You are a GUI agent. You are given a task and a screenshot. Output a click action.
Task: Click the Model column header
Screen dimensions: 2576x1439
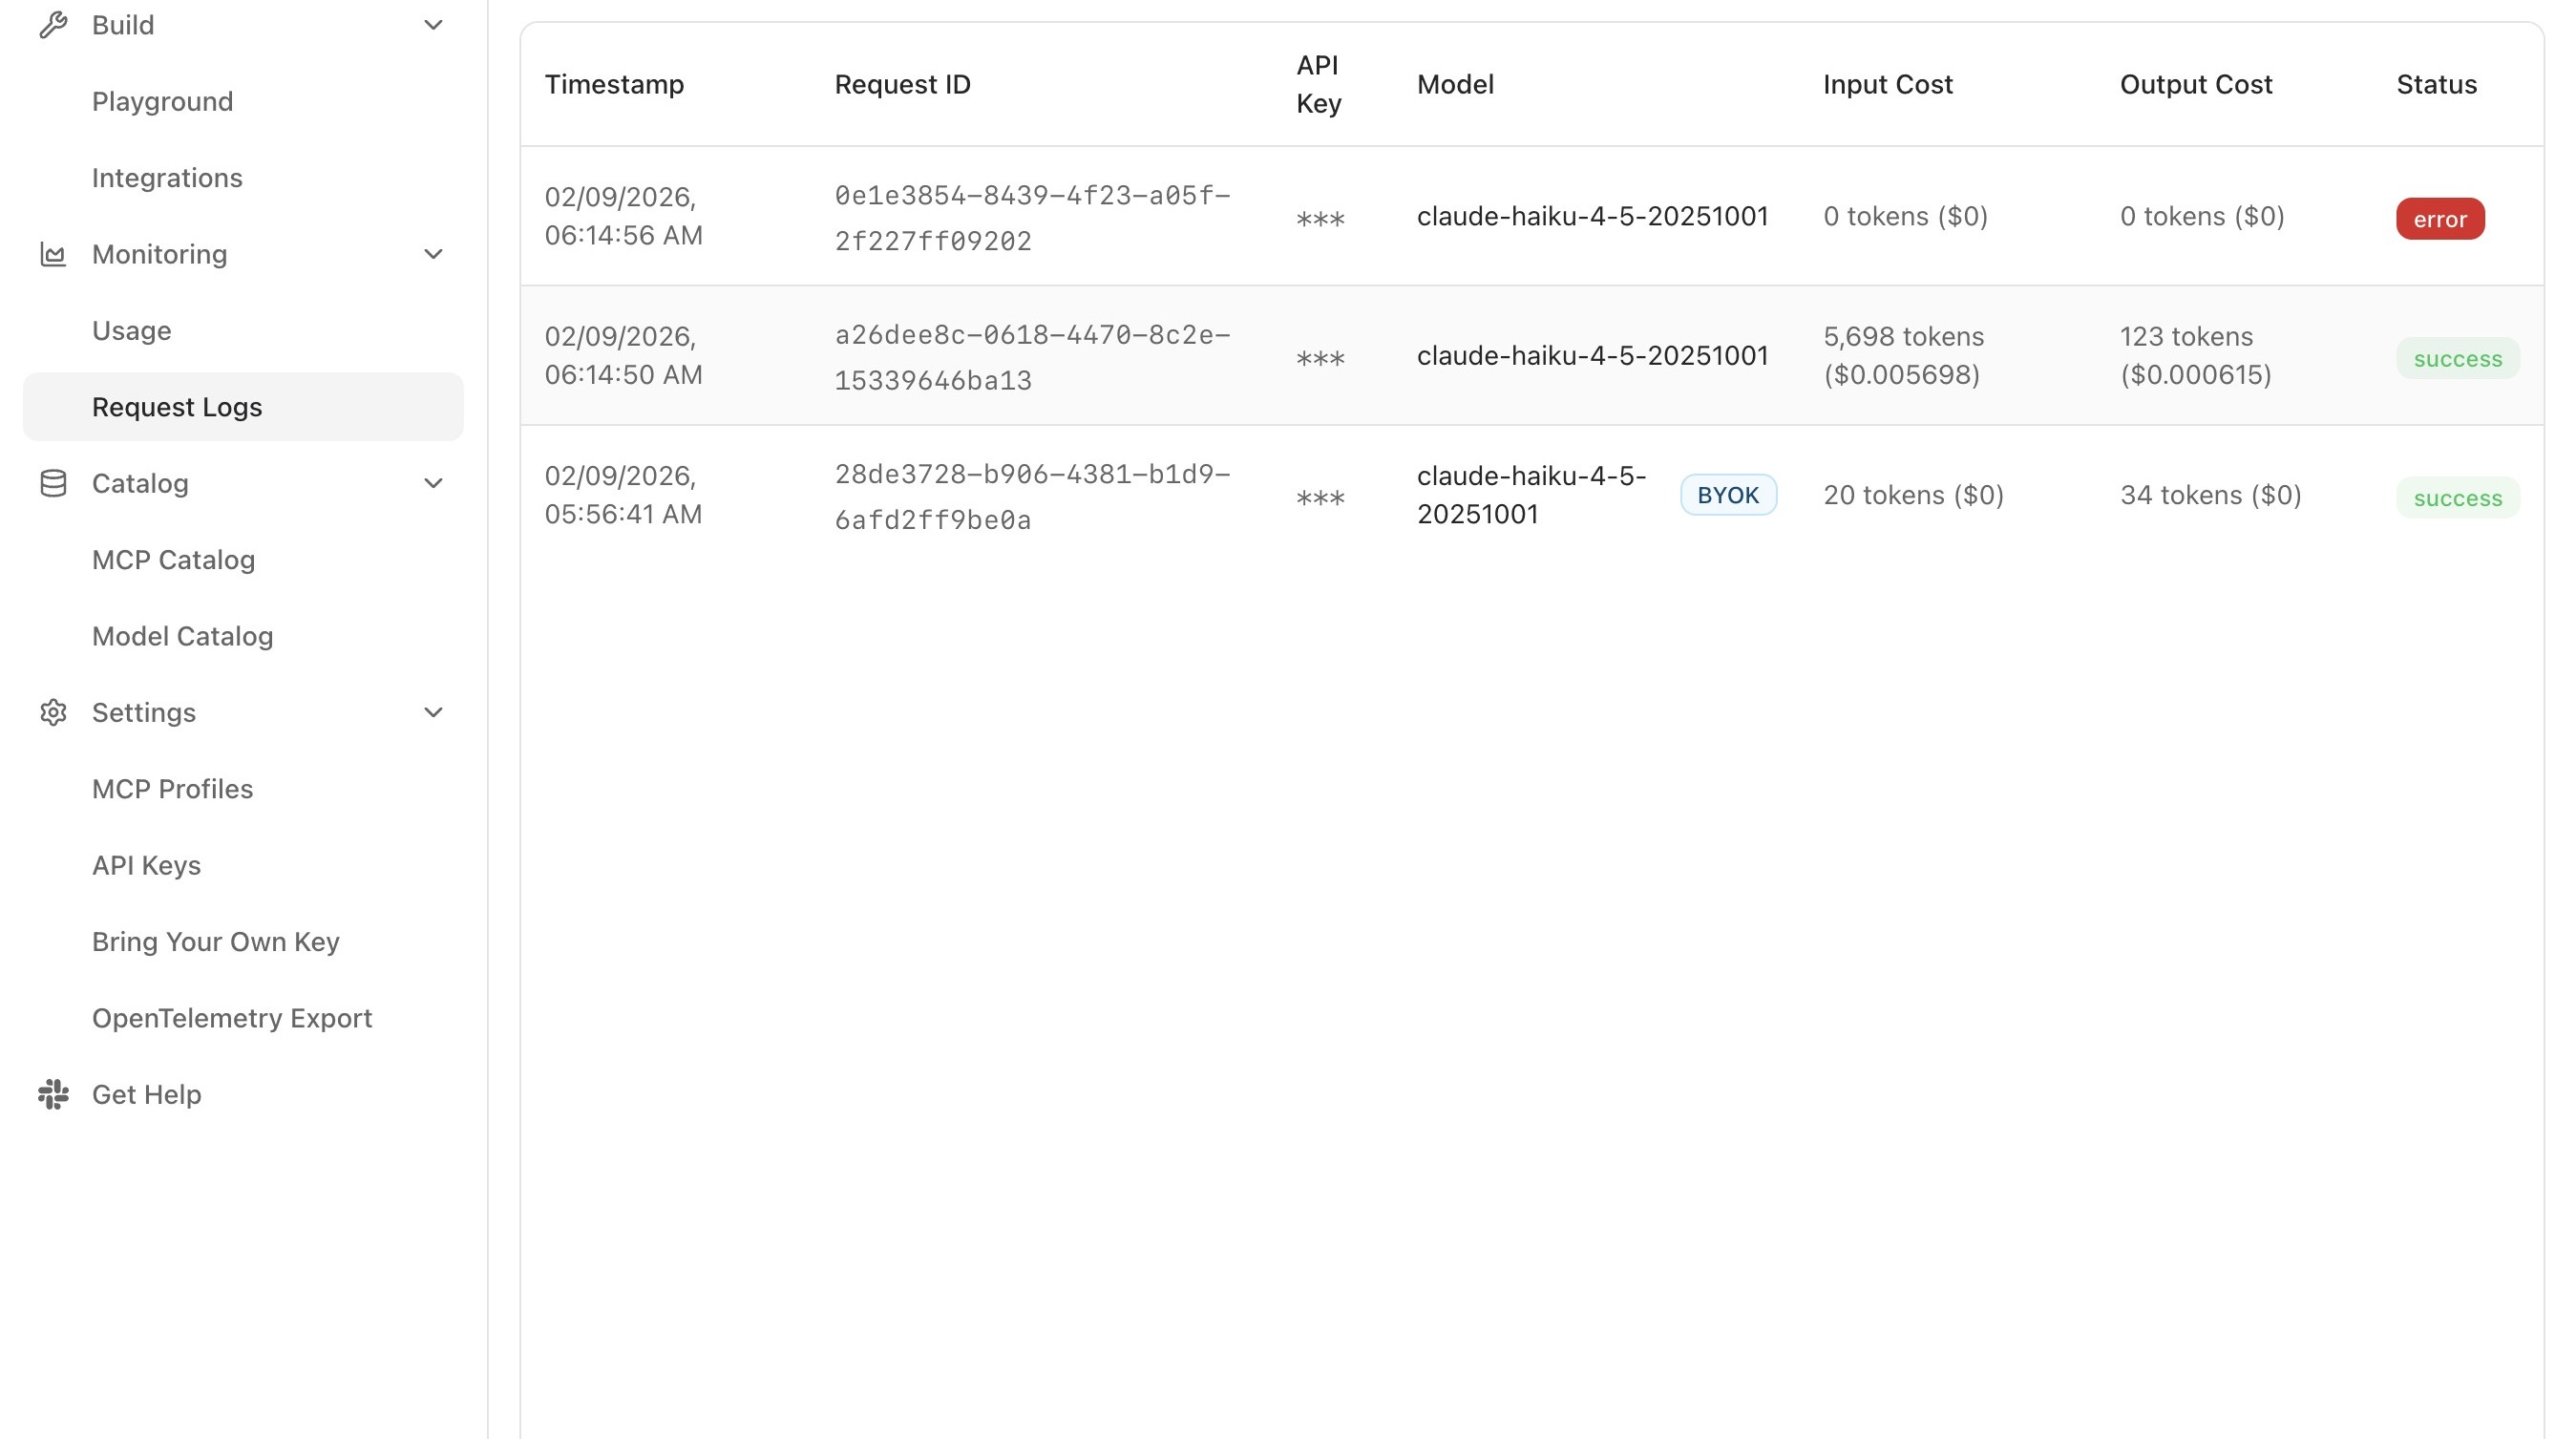click(x=1455, y=84)
